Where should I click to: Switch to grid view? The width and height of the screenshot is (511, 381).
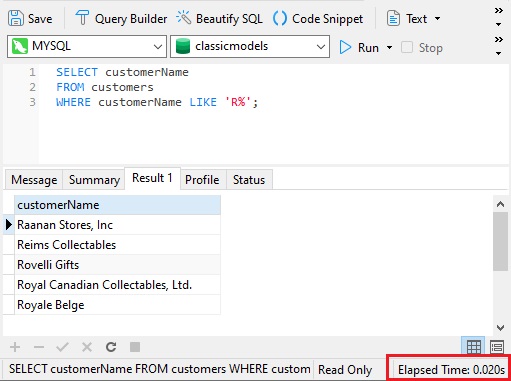pyautogui.click(x=474, y=346)
